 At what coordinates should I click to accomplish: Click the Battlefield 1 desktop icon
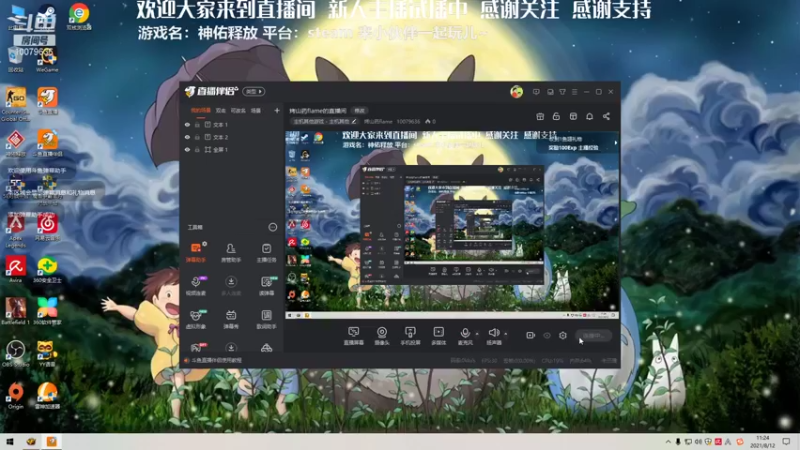15,311
